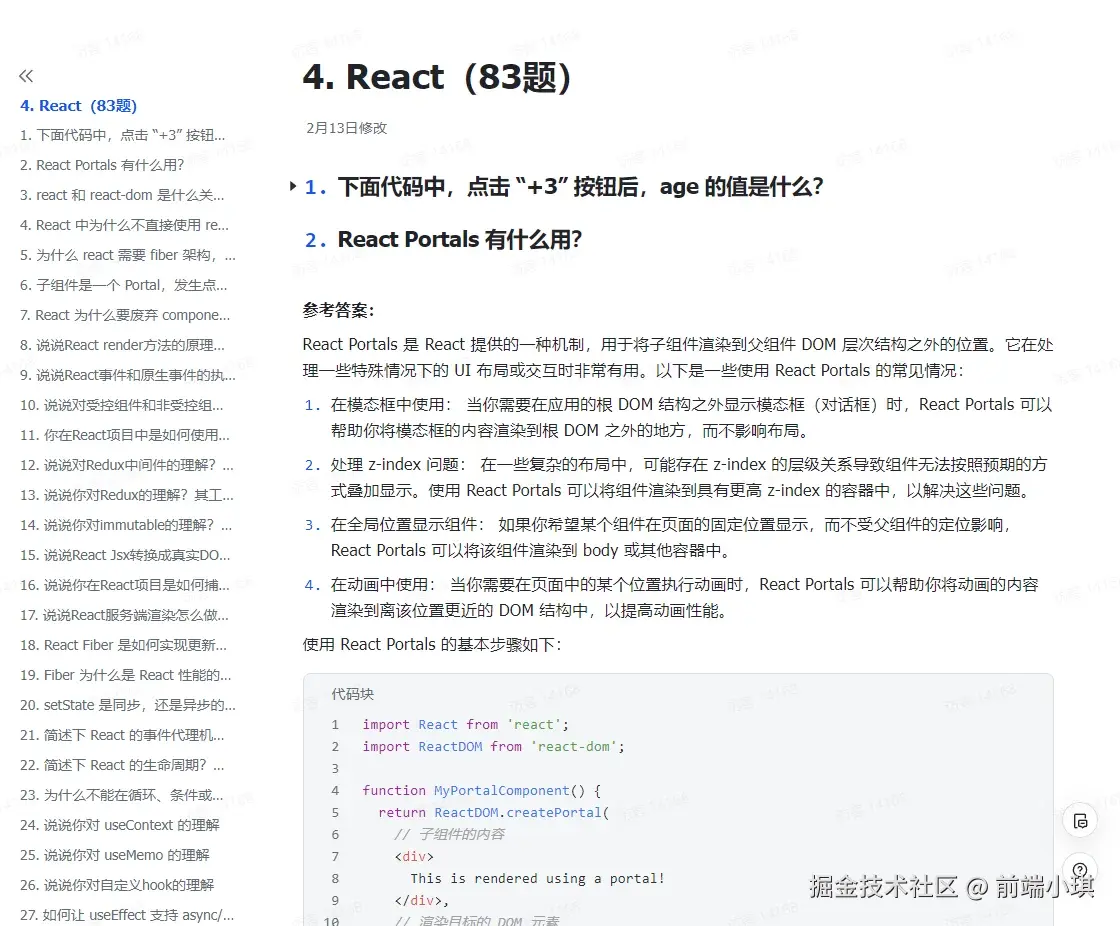Viewport: 1120px width, 926px height.
Task: Open sidebar item 25. 说说你对 useMemo 的理解
Action: coord(114,855)
